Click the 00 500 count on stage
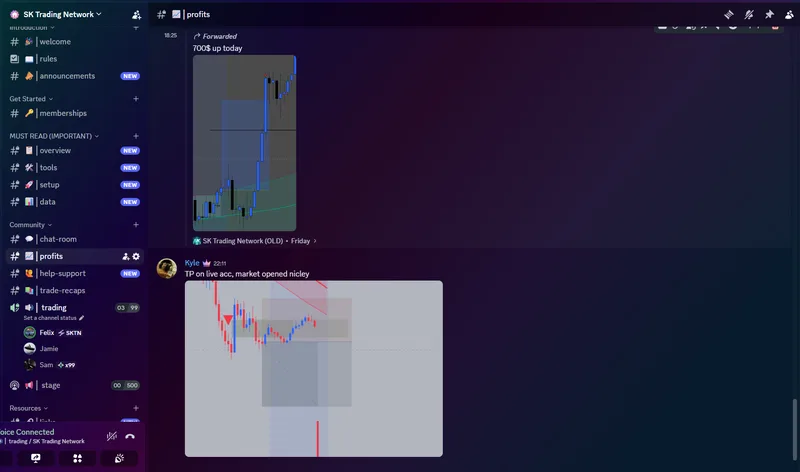Viewport: 800px width, 472px height. 126,385
